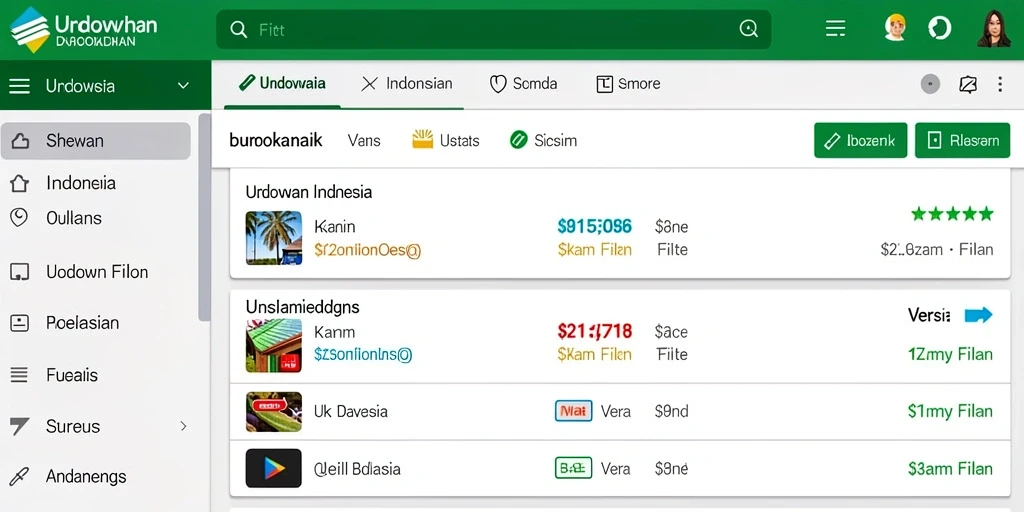The height and width of the screenshot is (512, 1024).
Task: Click the white circular refresh icon
Action: click(940, 28)
